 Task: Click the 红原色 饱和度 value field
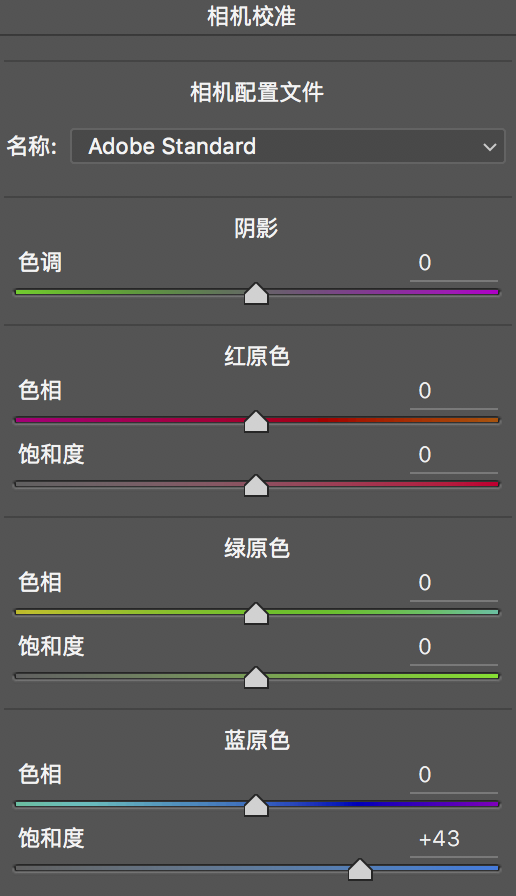point(454,455)
